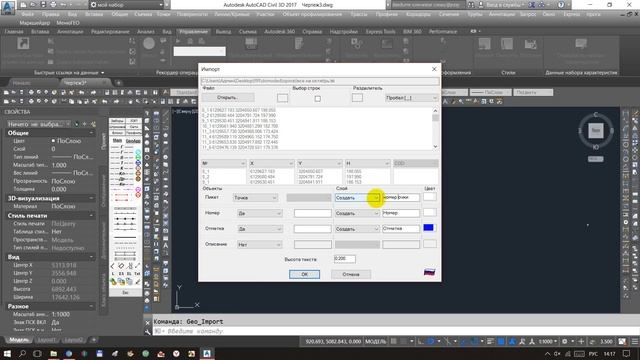
Task: Close the Импорт dialog
Action: [434, 69]
